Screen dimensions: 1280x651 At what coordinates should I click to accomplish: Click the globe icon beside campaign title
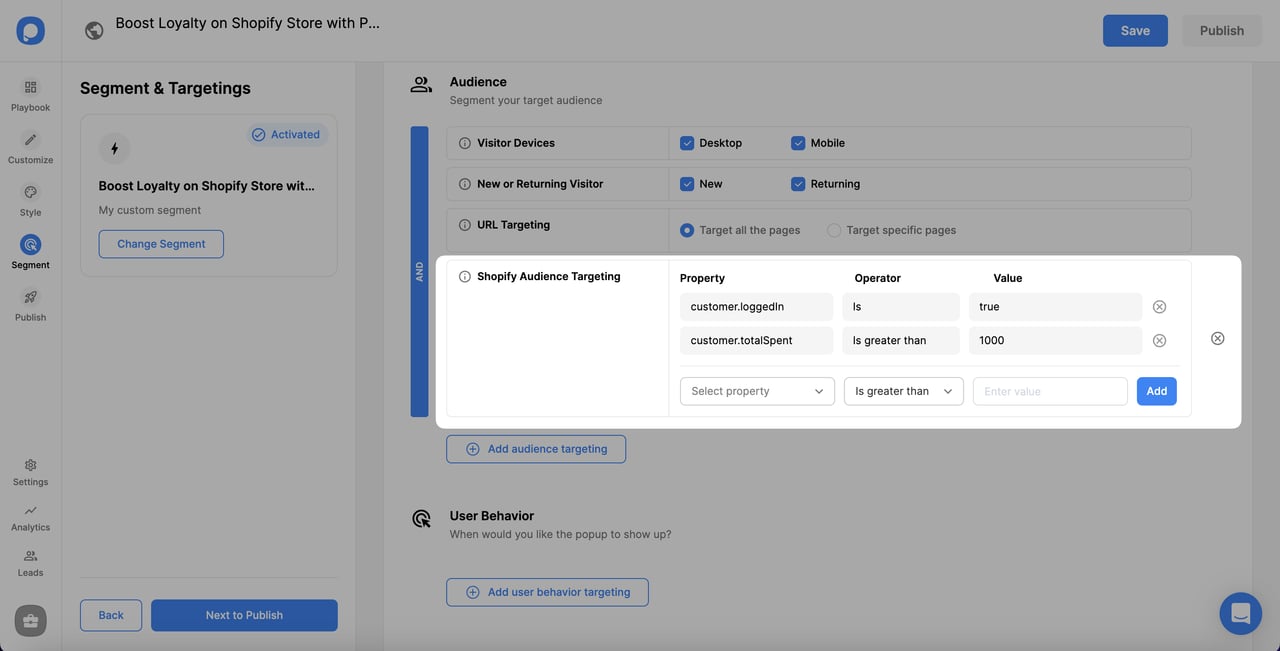coord(94,31)
